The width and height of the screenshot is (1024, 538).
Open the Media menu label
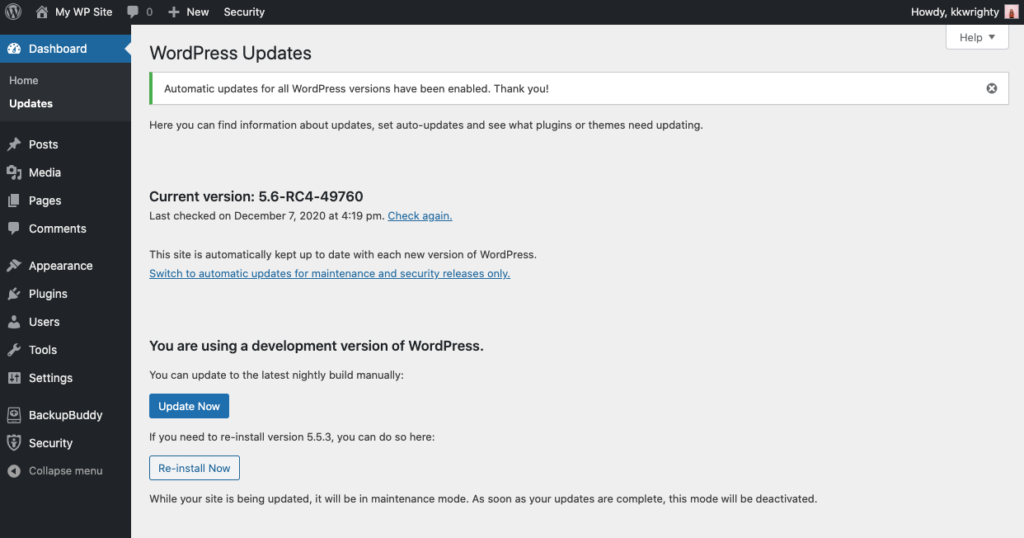(x=44, y=172)
